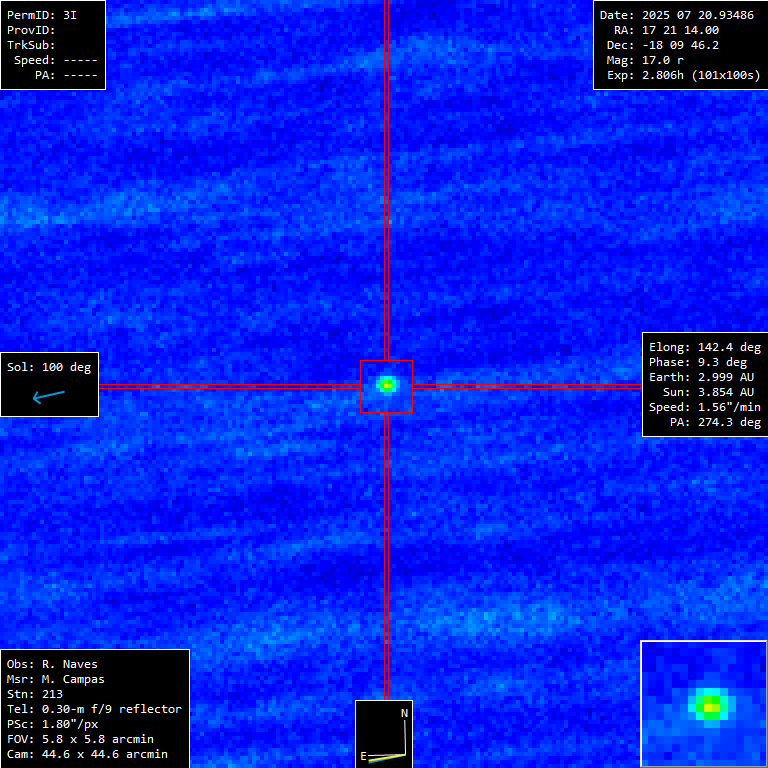Screen dimensions: 768x768
Task: Click the 'FOV: 5.8 x 5.8 arcmin' text
Action: [x=80, y=739]
